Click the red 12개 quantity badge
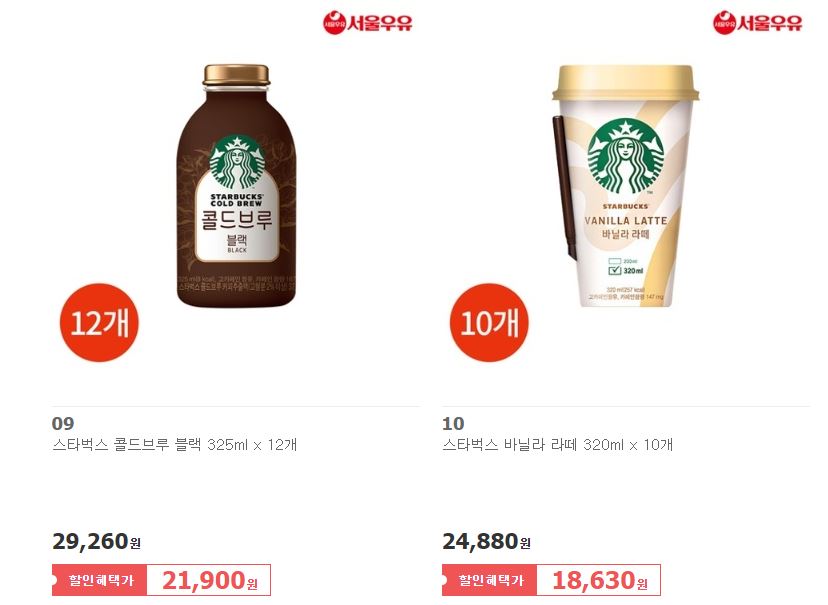This screenshot has height=605, width=828. tap(99, 323)
